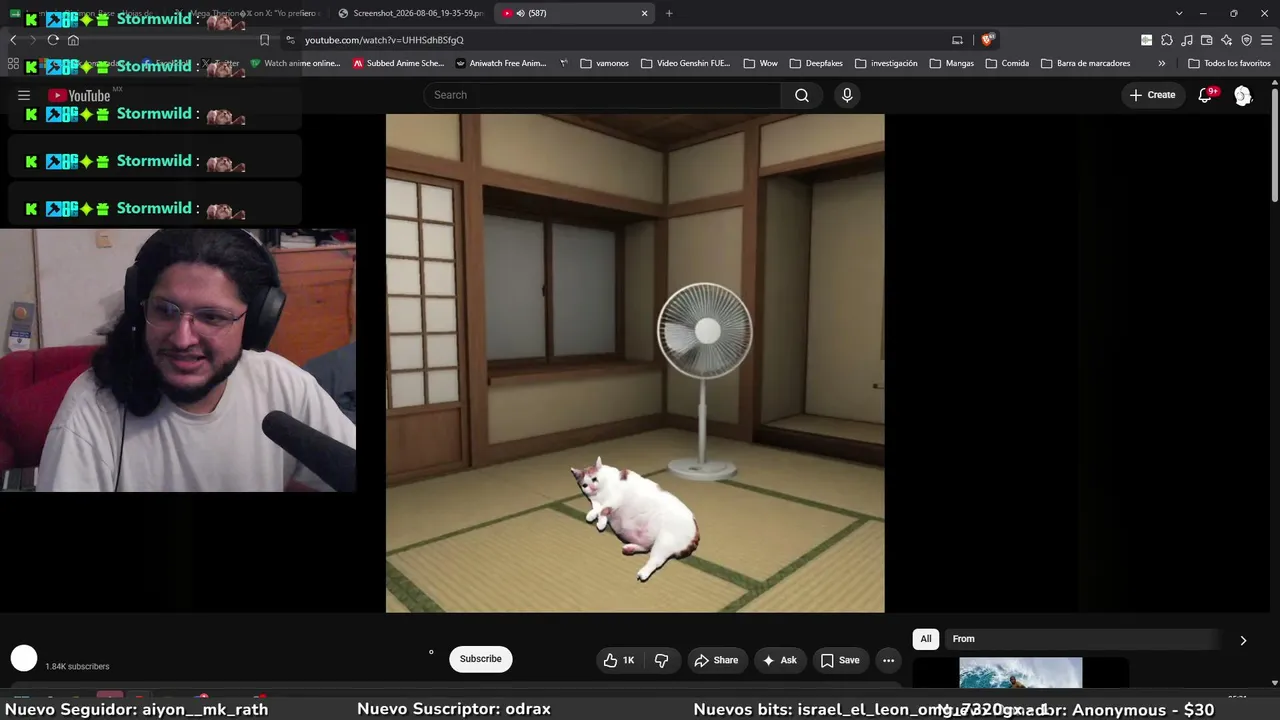Viewport: 1280px width, 720px height.
Task: Open the vamonos bookmark folder
Action: 604,63
